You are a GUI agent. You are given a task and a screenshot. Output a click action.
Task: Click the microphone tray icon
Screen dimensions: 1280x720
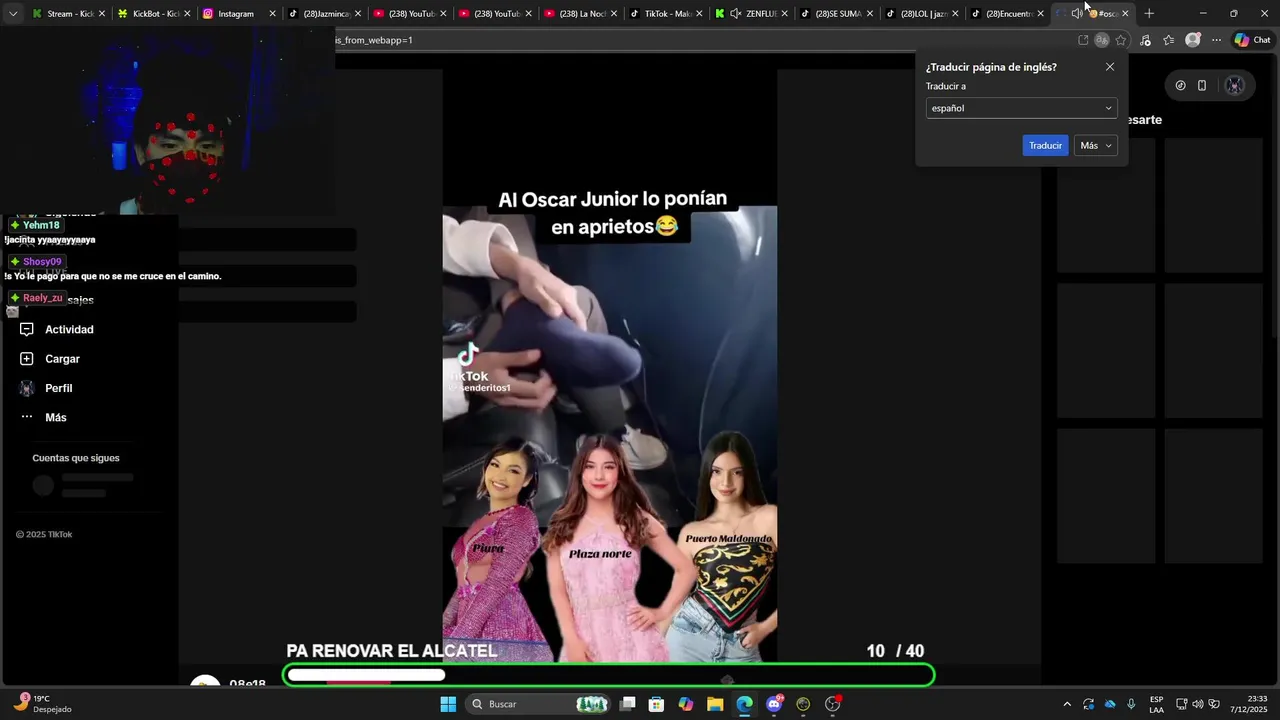[x=1131, y=704]
